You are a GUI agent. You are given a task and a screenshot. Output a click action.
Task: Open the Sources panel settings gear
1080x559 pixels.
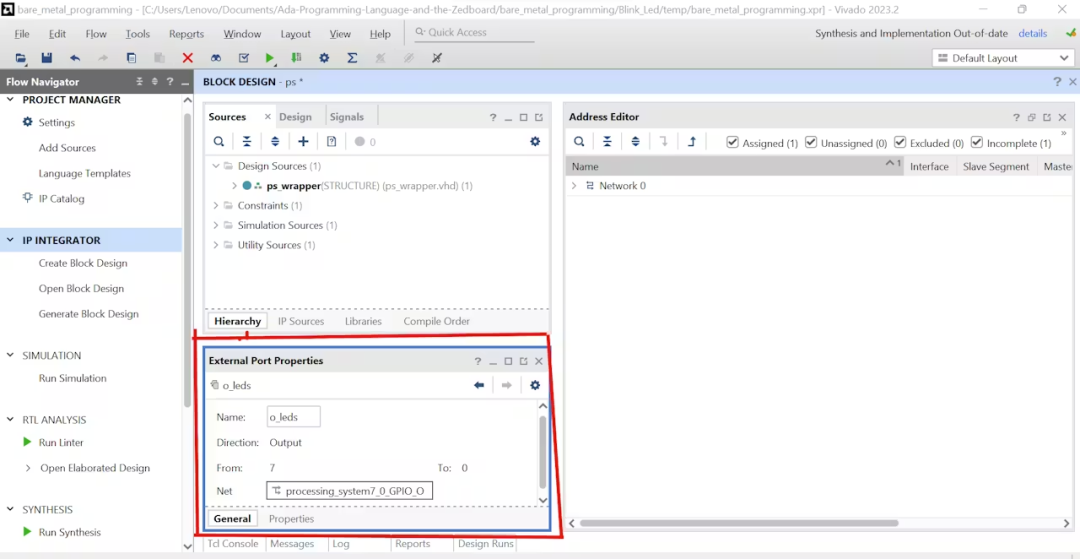535,142
